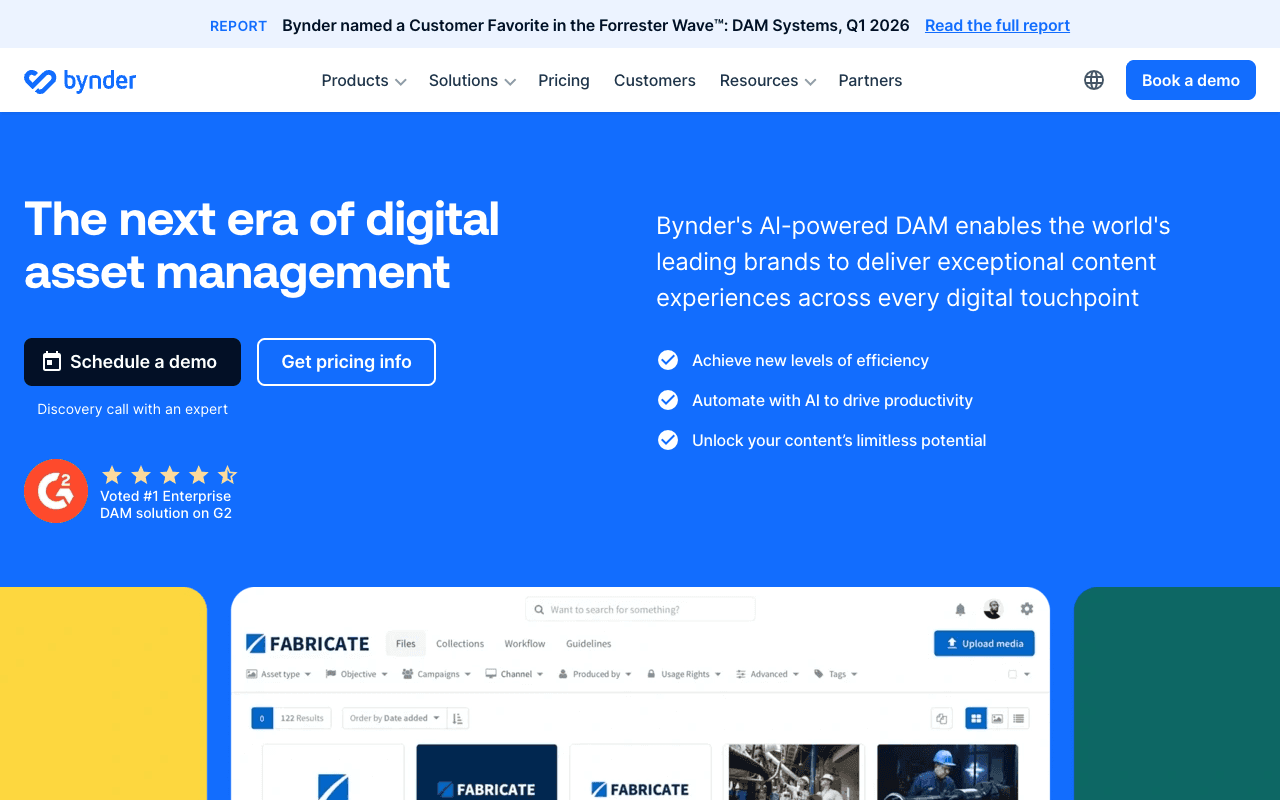Open the Advanced filter
The height and width of the screenshot is (800, 1280).
coord(767,674)
